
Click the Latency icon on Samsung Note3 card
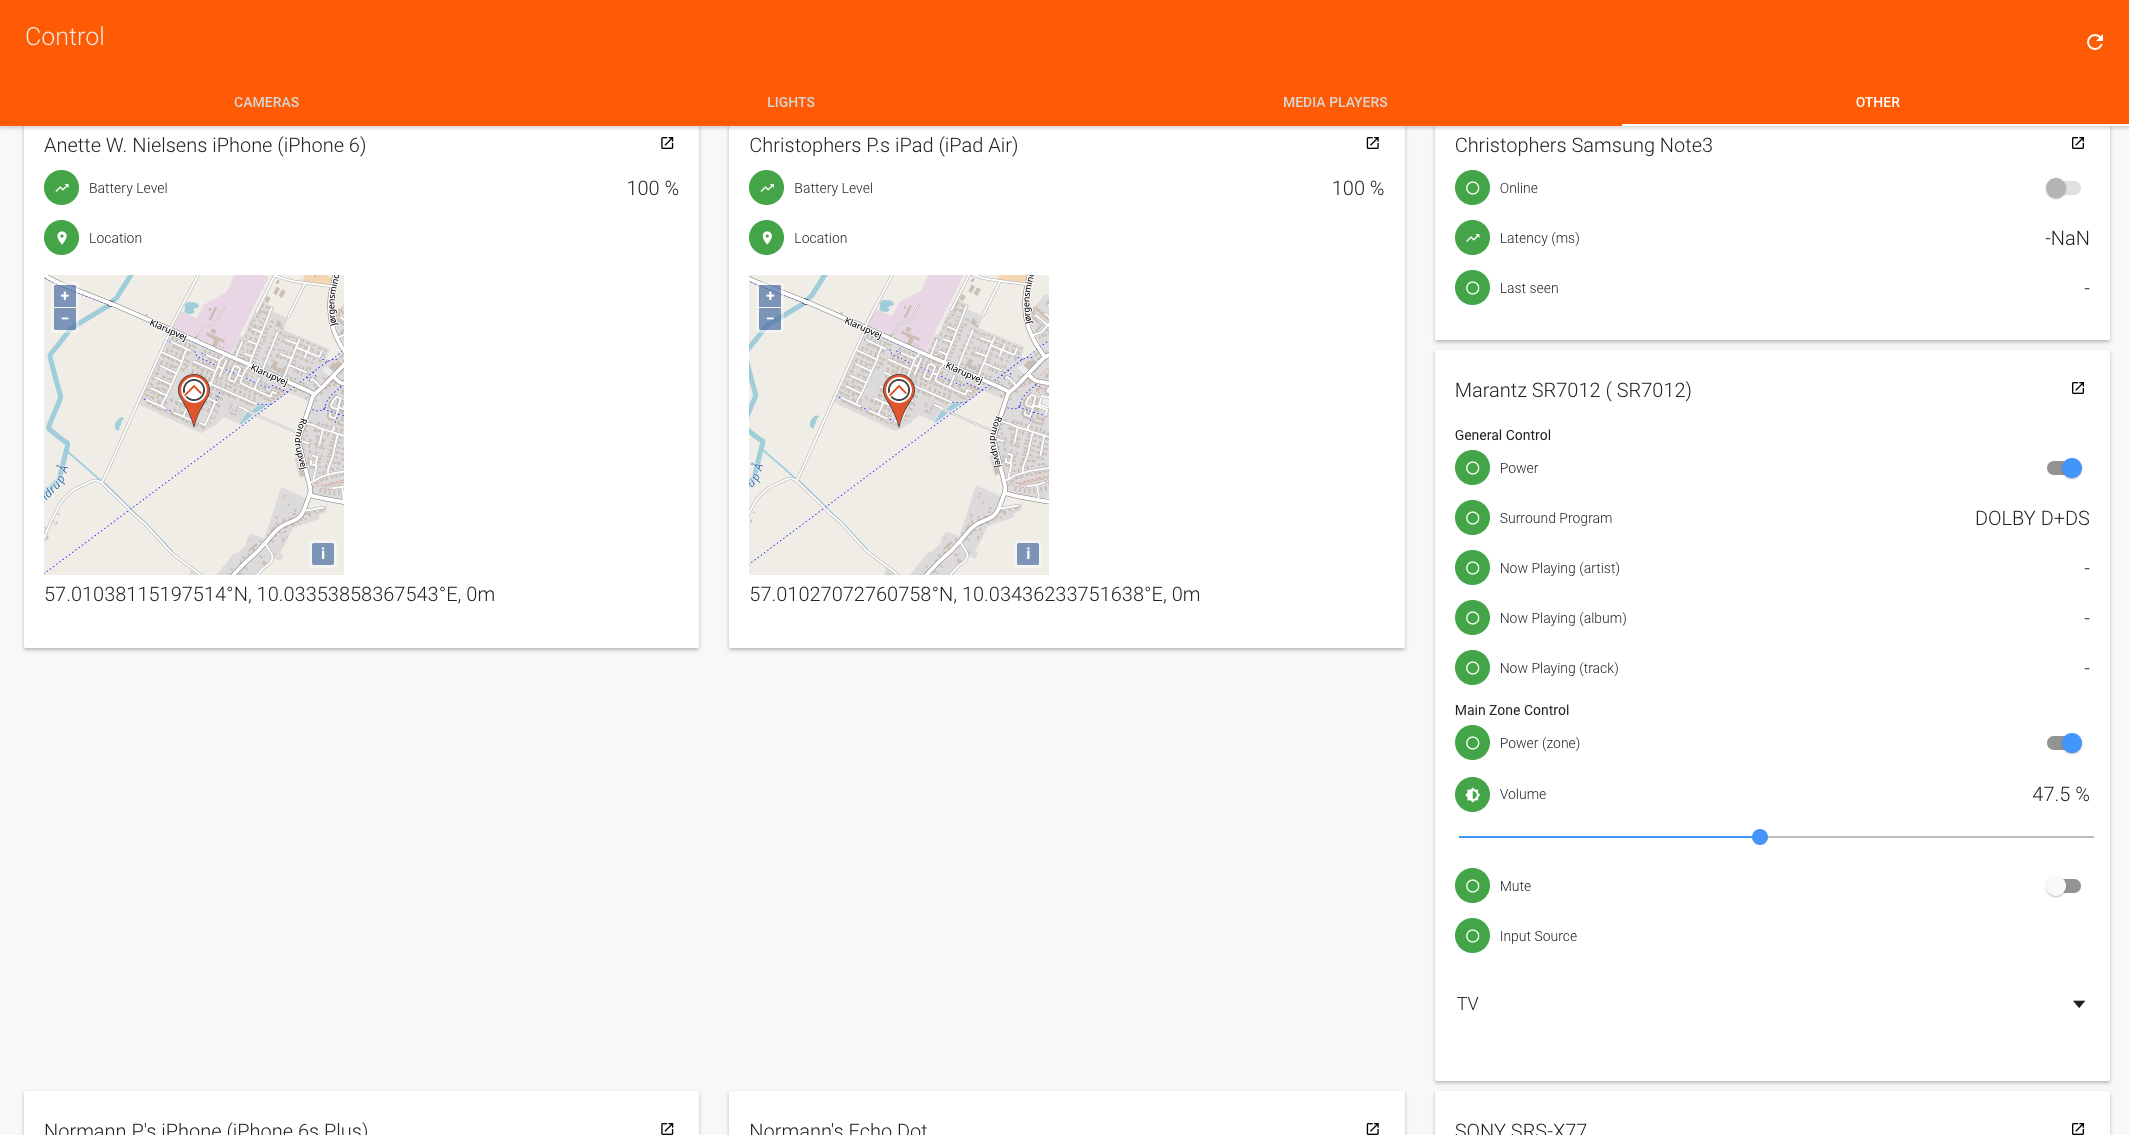tap(1472, 238)
